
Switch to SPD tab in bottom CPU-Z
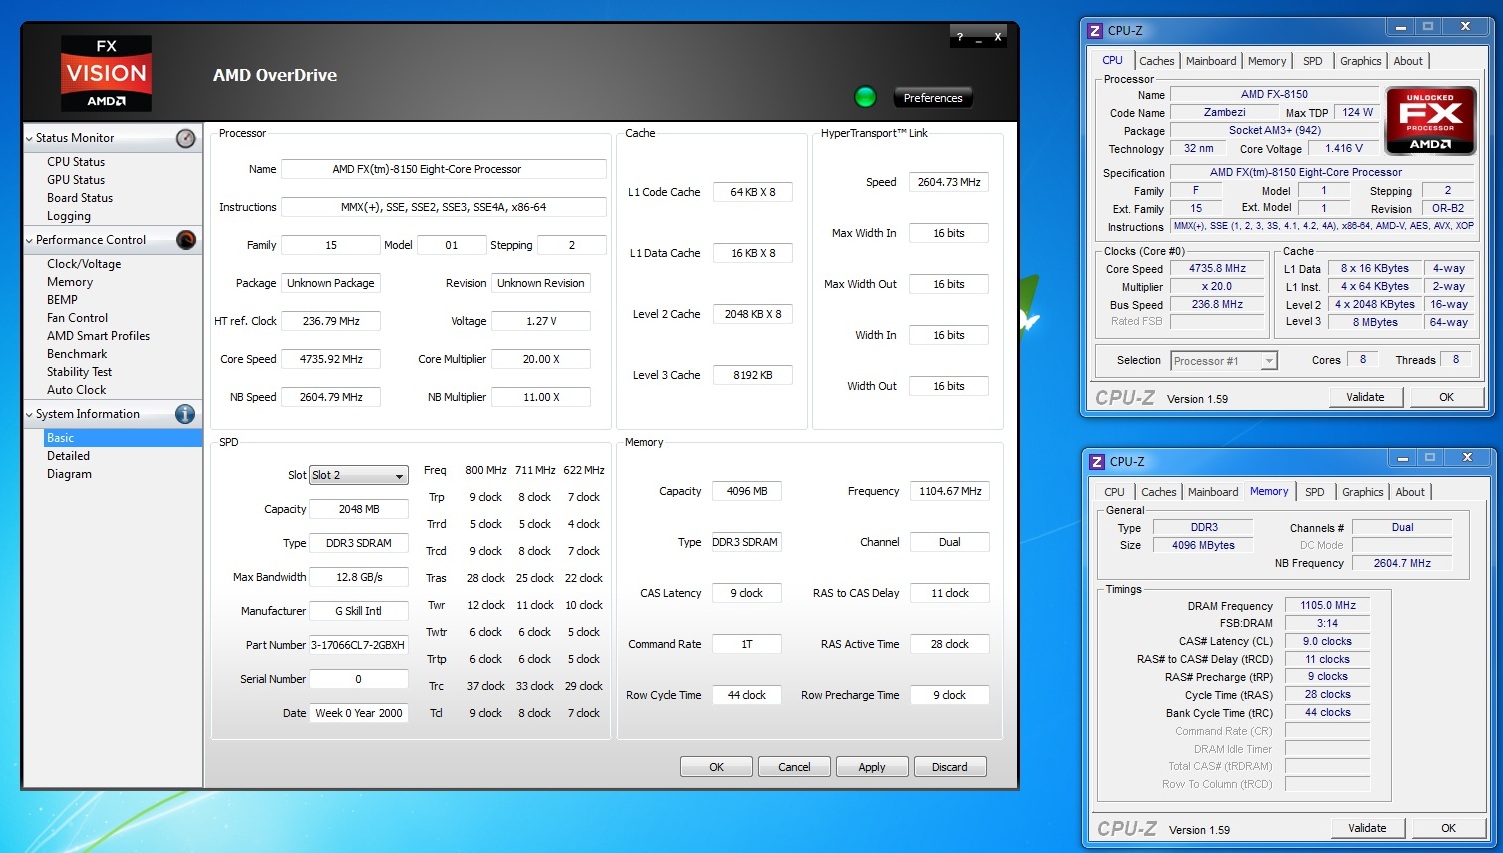[1315, 492]
